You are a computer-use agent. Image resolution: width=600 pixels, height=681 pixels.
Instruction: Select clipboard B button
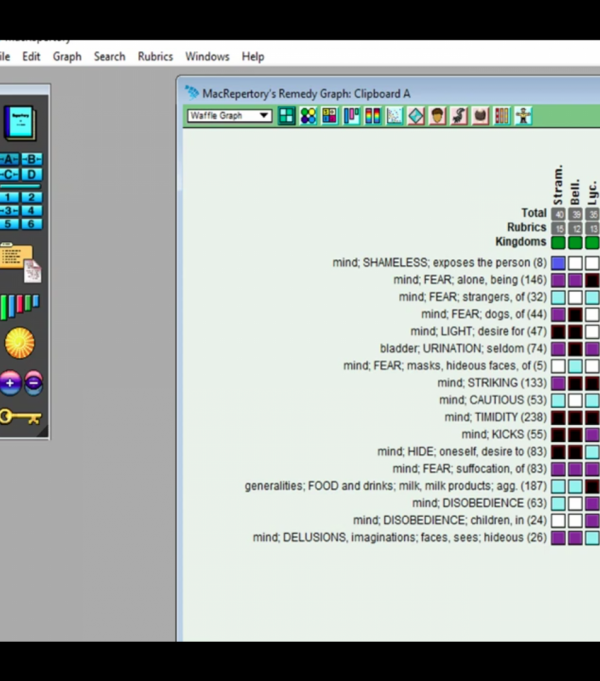(x=32, y=159)
